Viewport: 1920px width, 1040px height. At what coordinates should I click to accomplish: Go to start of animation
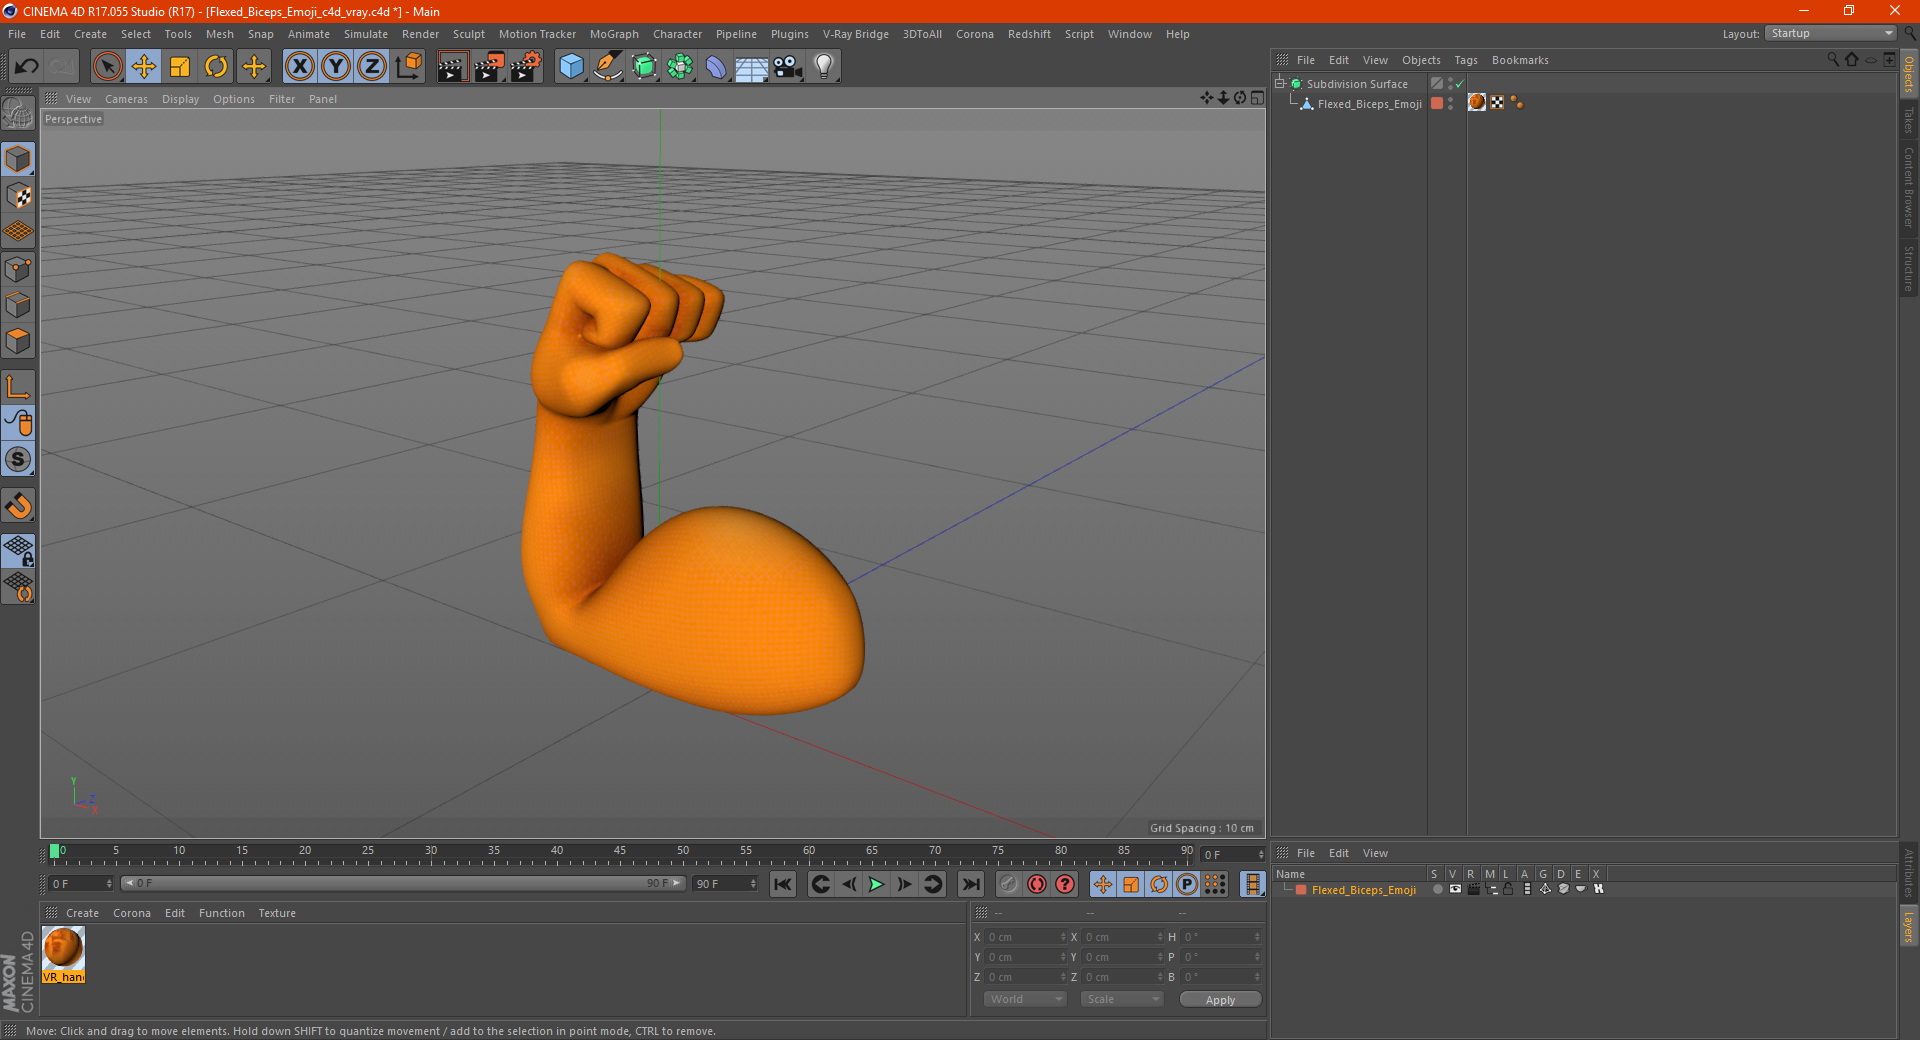click(x=783, y=884)
